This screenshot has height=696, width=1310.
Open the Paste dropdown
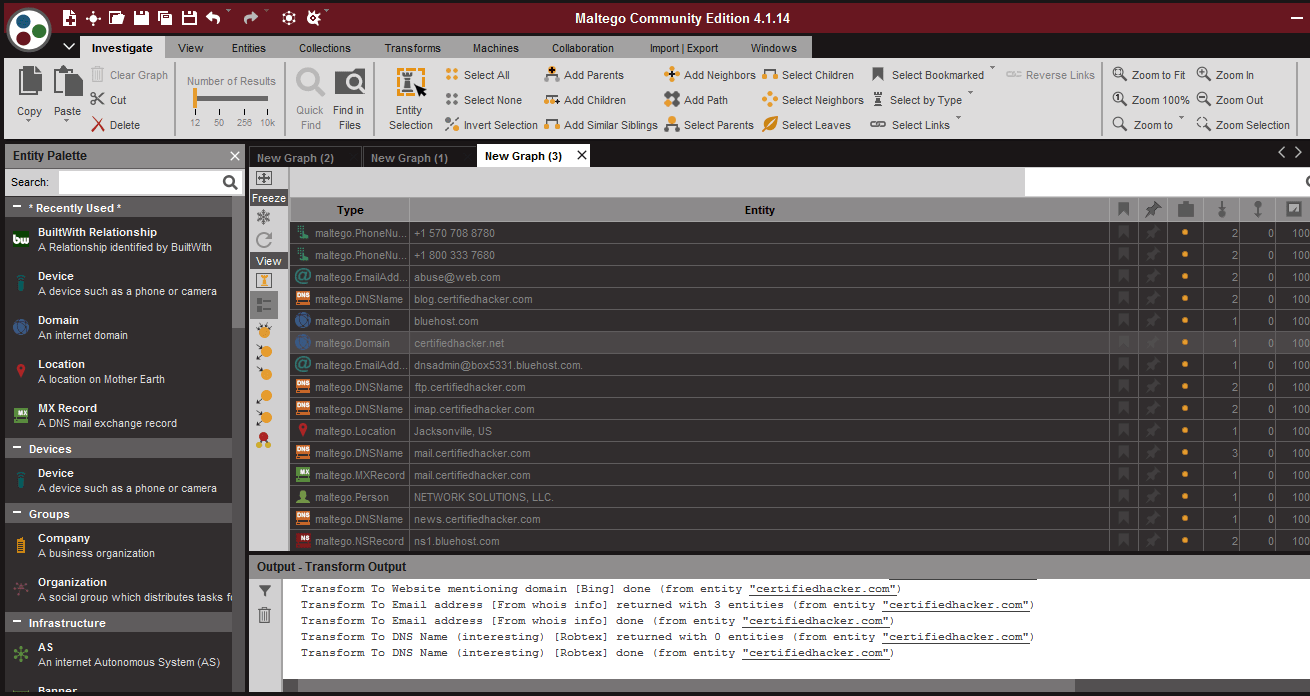point(68,123)
